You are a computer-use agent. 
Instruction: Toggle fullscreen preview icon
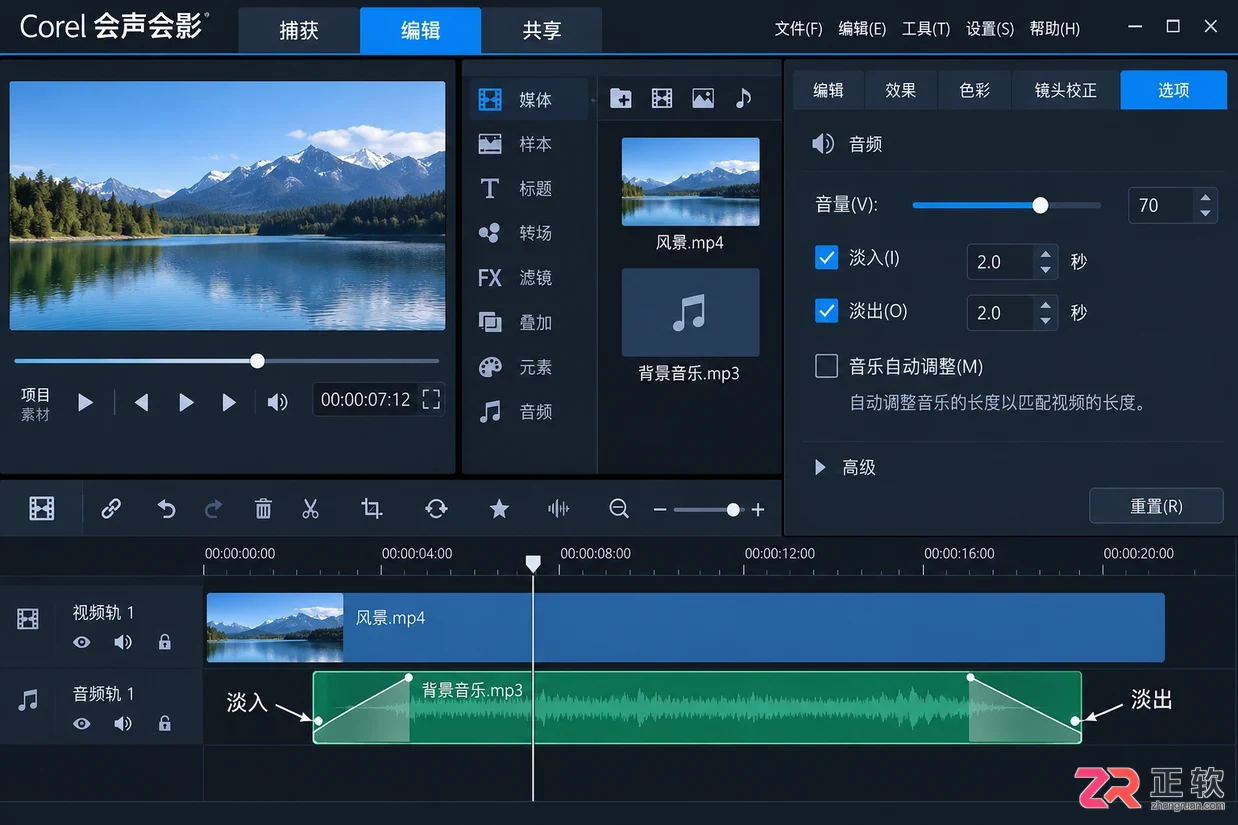pos(431,400)
